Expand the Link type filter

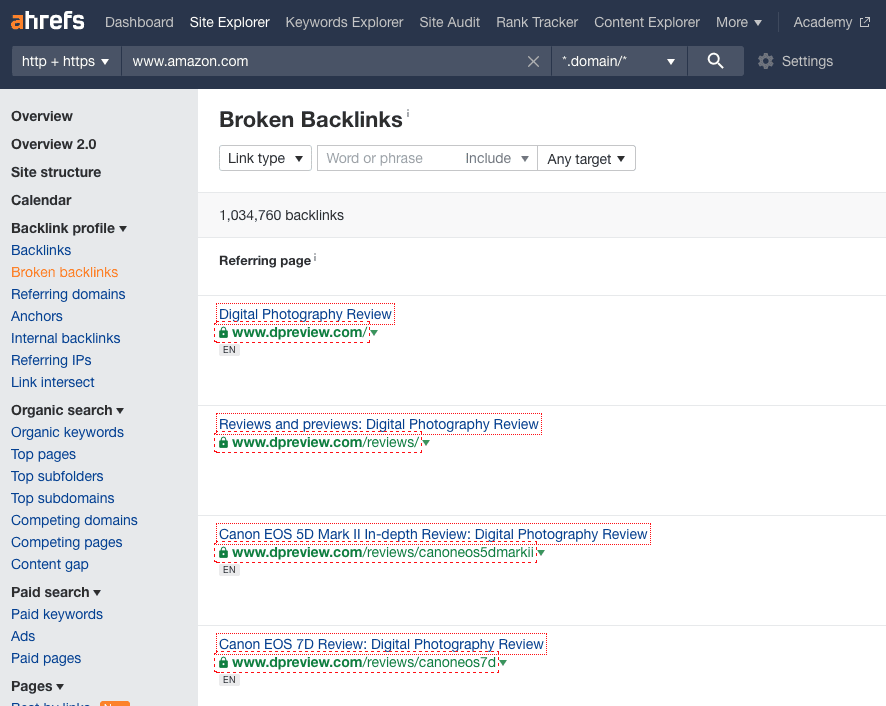[265, 158]
